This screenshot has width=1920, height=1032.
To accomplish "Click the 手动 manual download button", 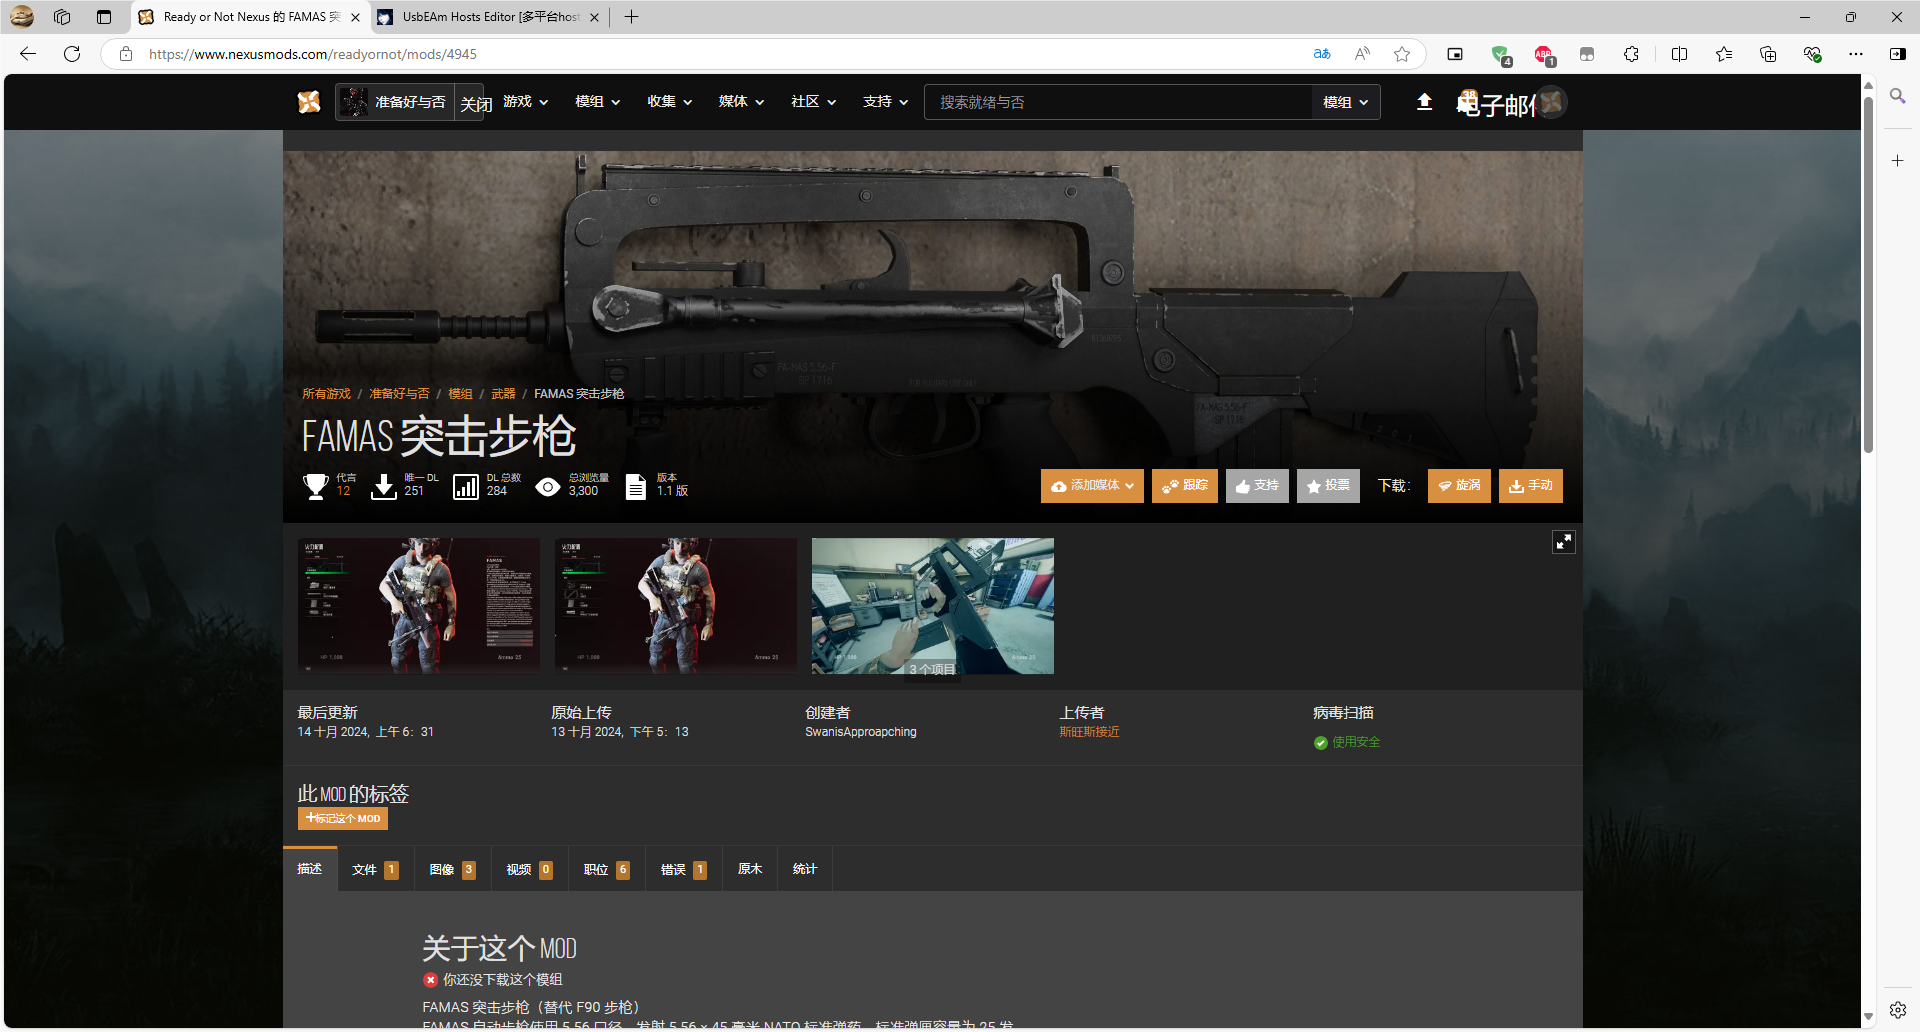I will 1530,486.
